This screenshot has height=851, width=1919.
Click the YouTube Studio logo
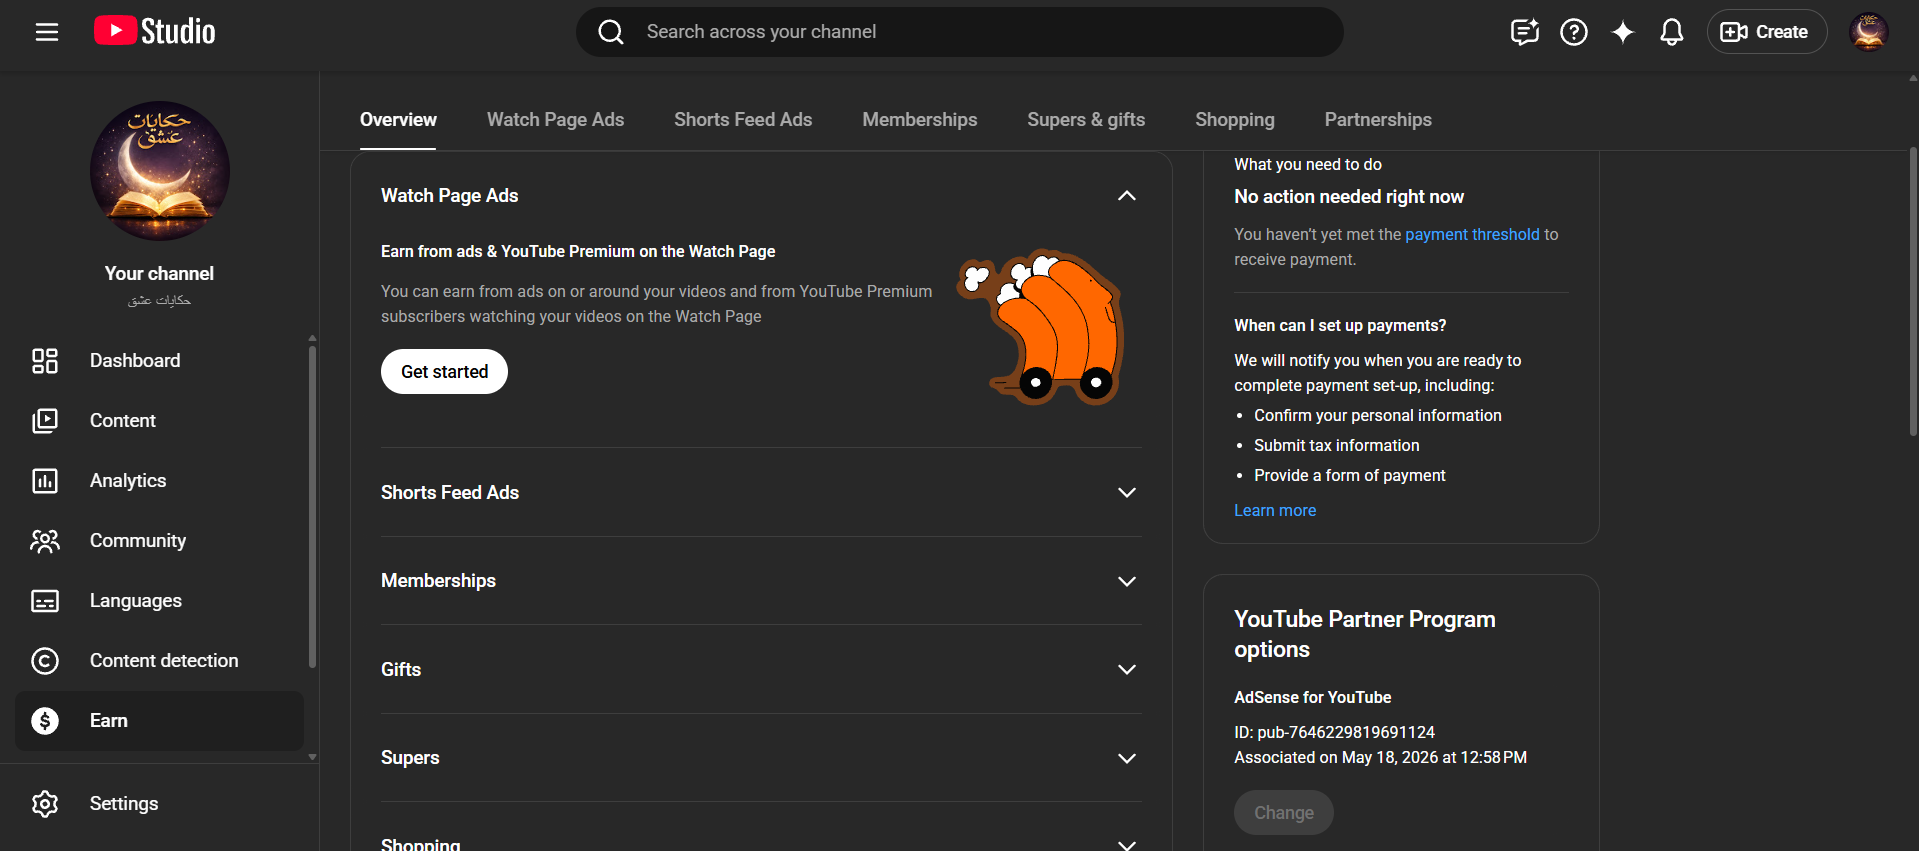pyautogui.click(x=155, y=32)
